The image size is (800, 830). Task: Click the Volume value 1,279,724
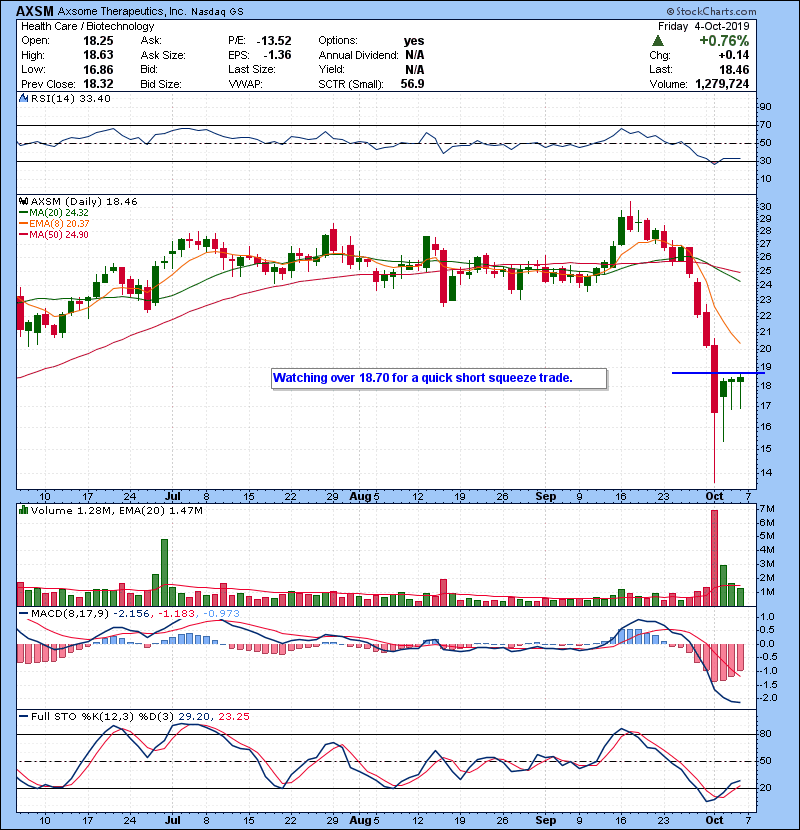[722, 84]
